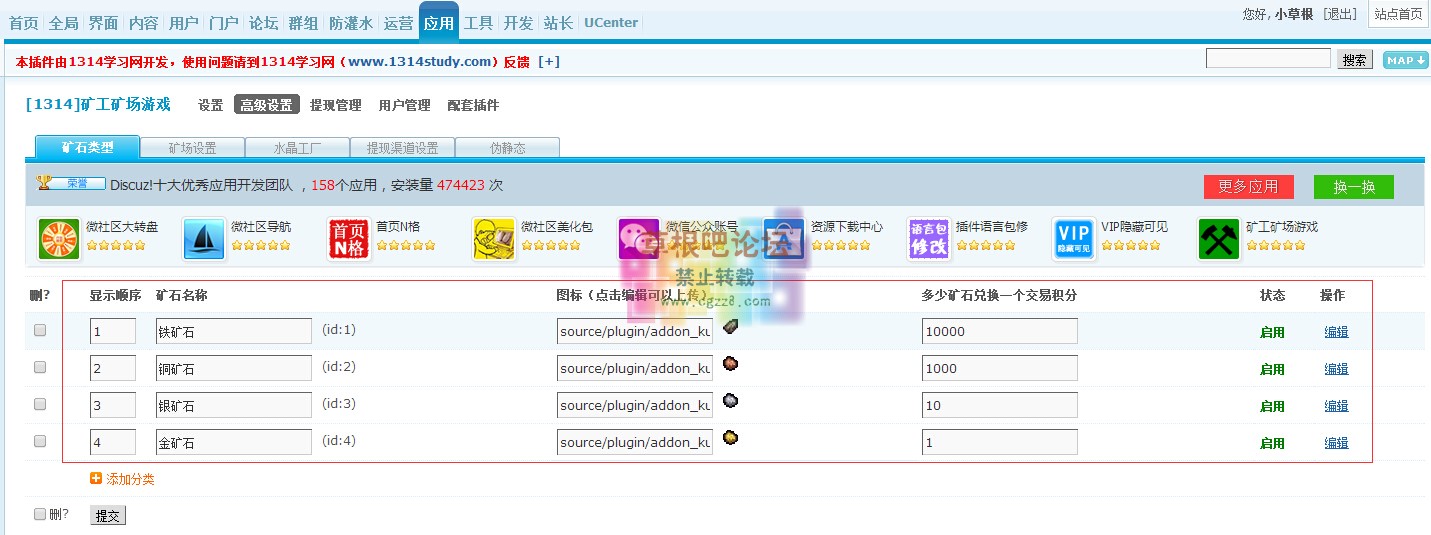
Task: Click the 添加分类 link
Action: pyautogui.click(x=130, y=479)
